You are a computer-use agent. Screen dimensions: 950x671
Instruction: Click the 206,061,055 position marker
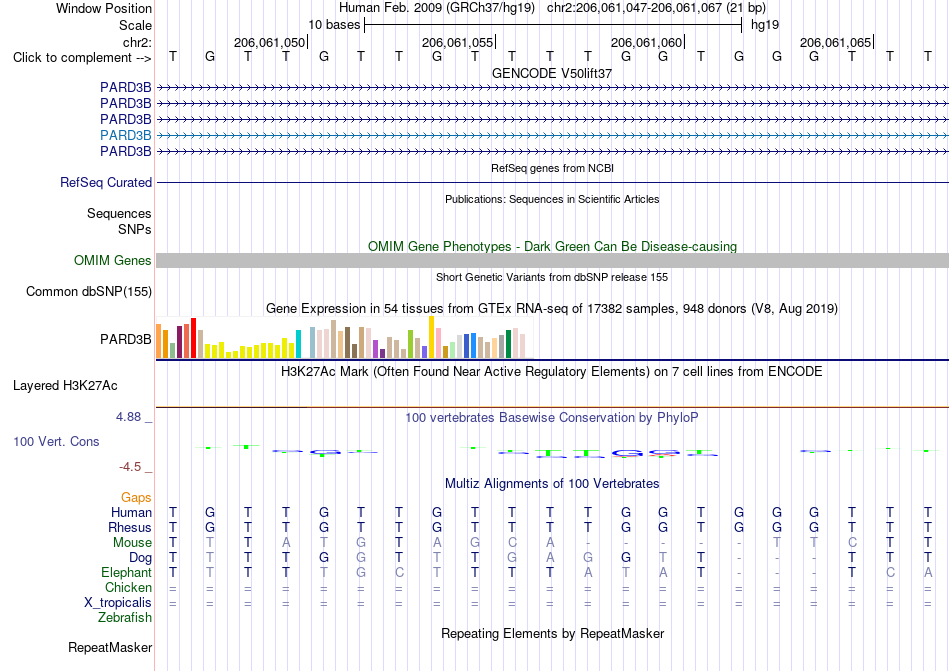pyautogui.click(x=459, y=42)
